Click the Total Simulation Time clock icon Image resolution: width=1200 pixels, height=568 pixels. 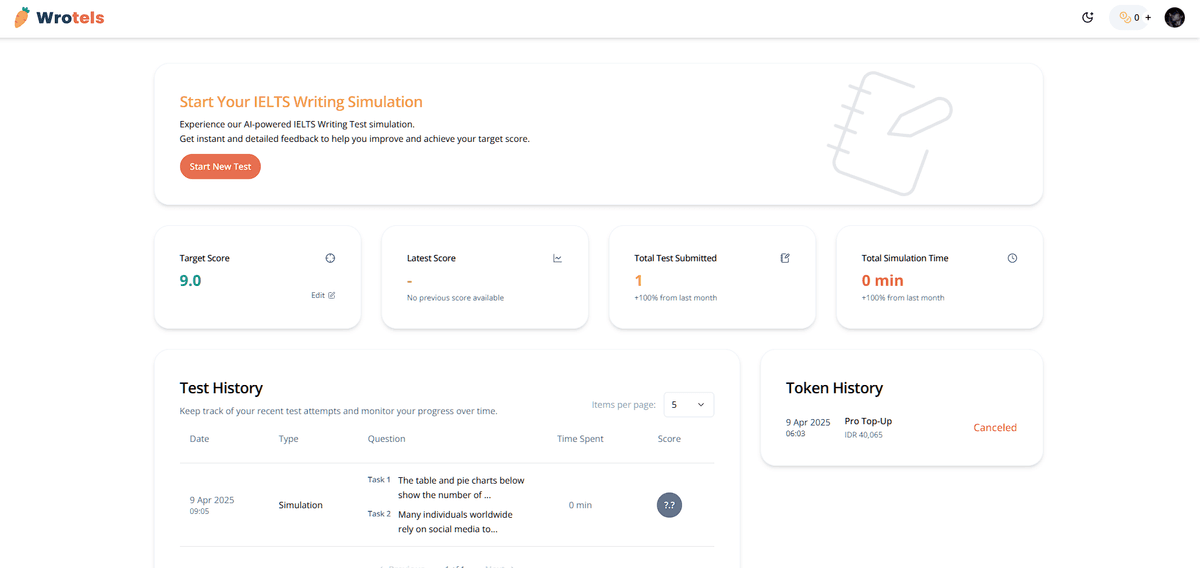(x=1012, y=258)
